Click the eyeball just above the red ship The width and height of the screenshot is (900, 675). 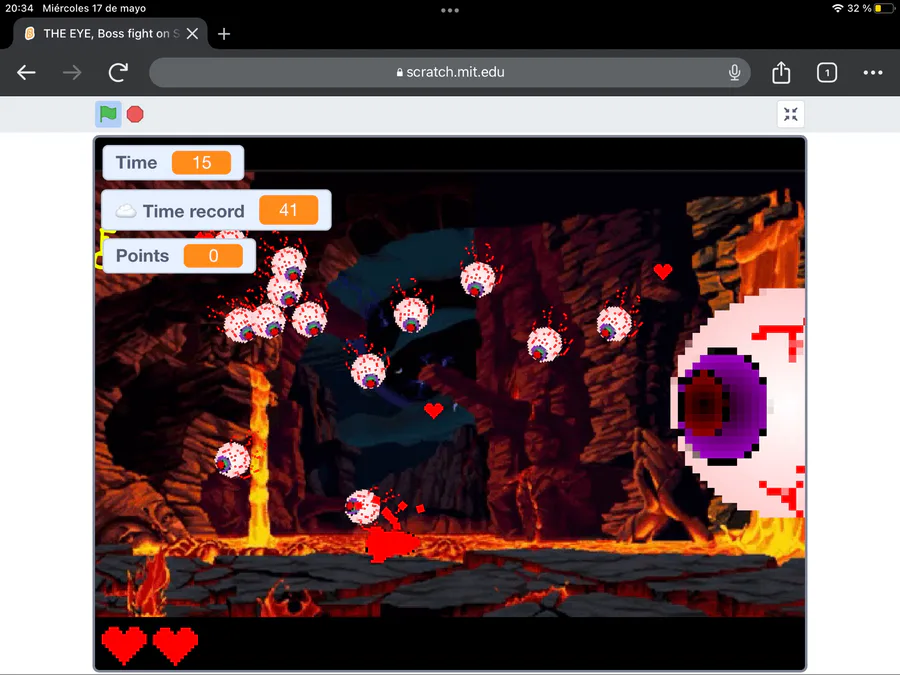[362, 507]
